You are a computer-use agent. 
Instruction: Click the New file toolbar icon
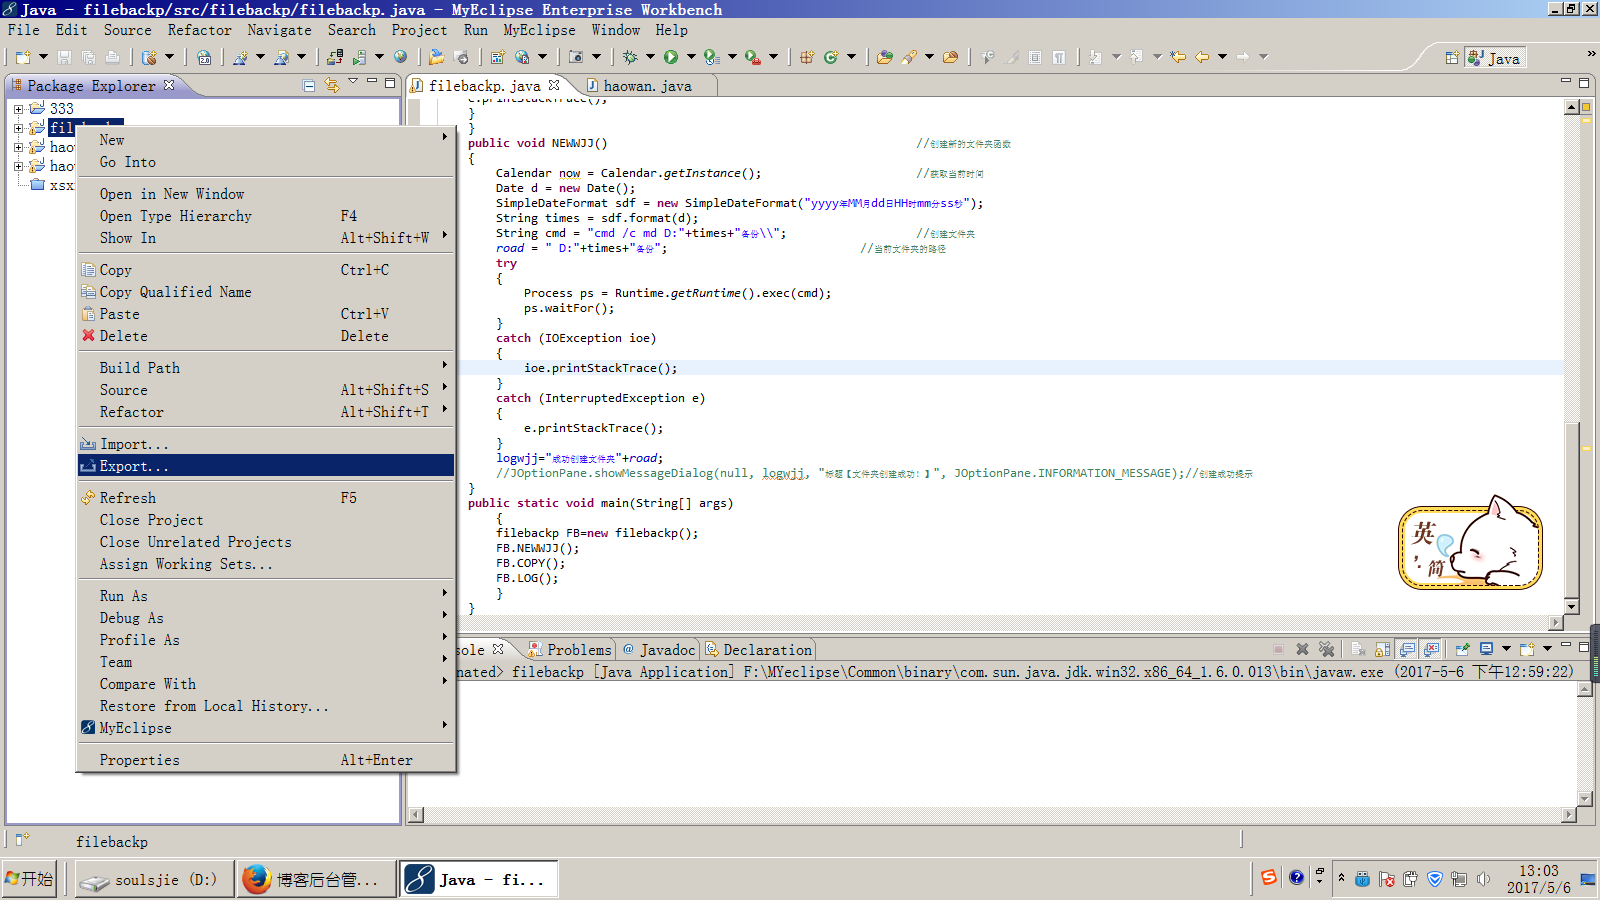[22, 57]
